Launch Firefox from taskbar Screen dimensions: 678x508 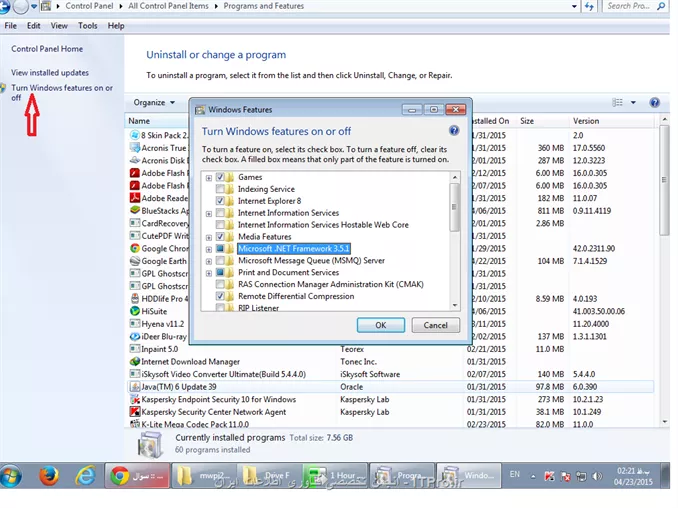click(x=48, y=476)
